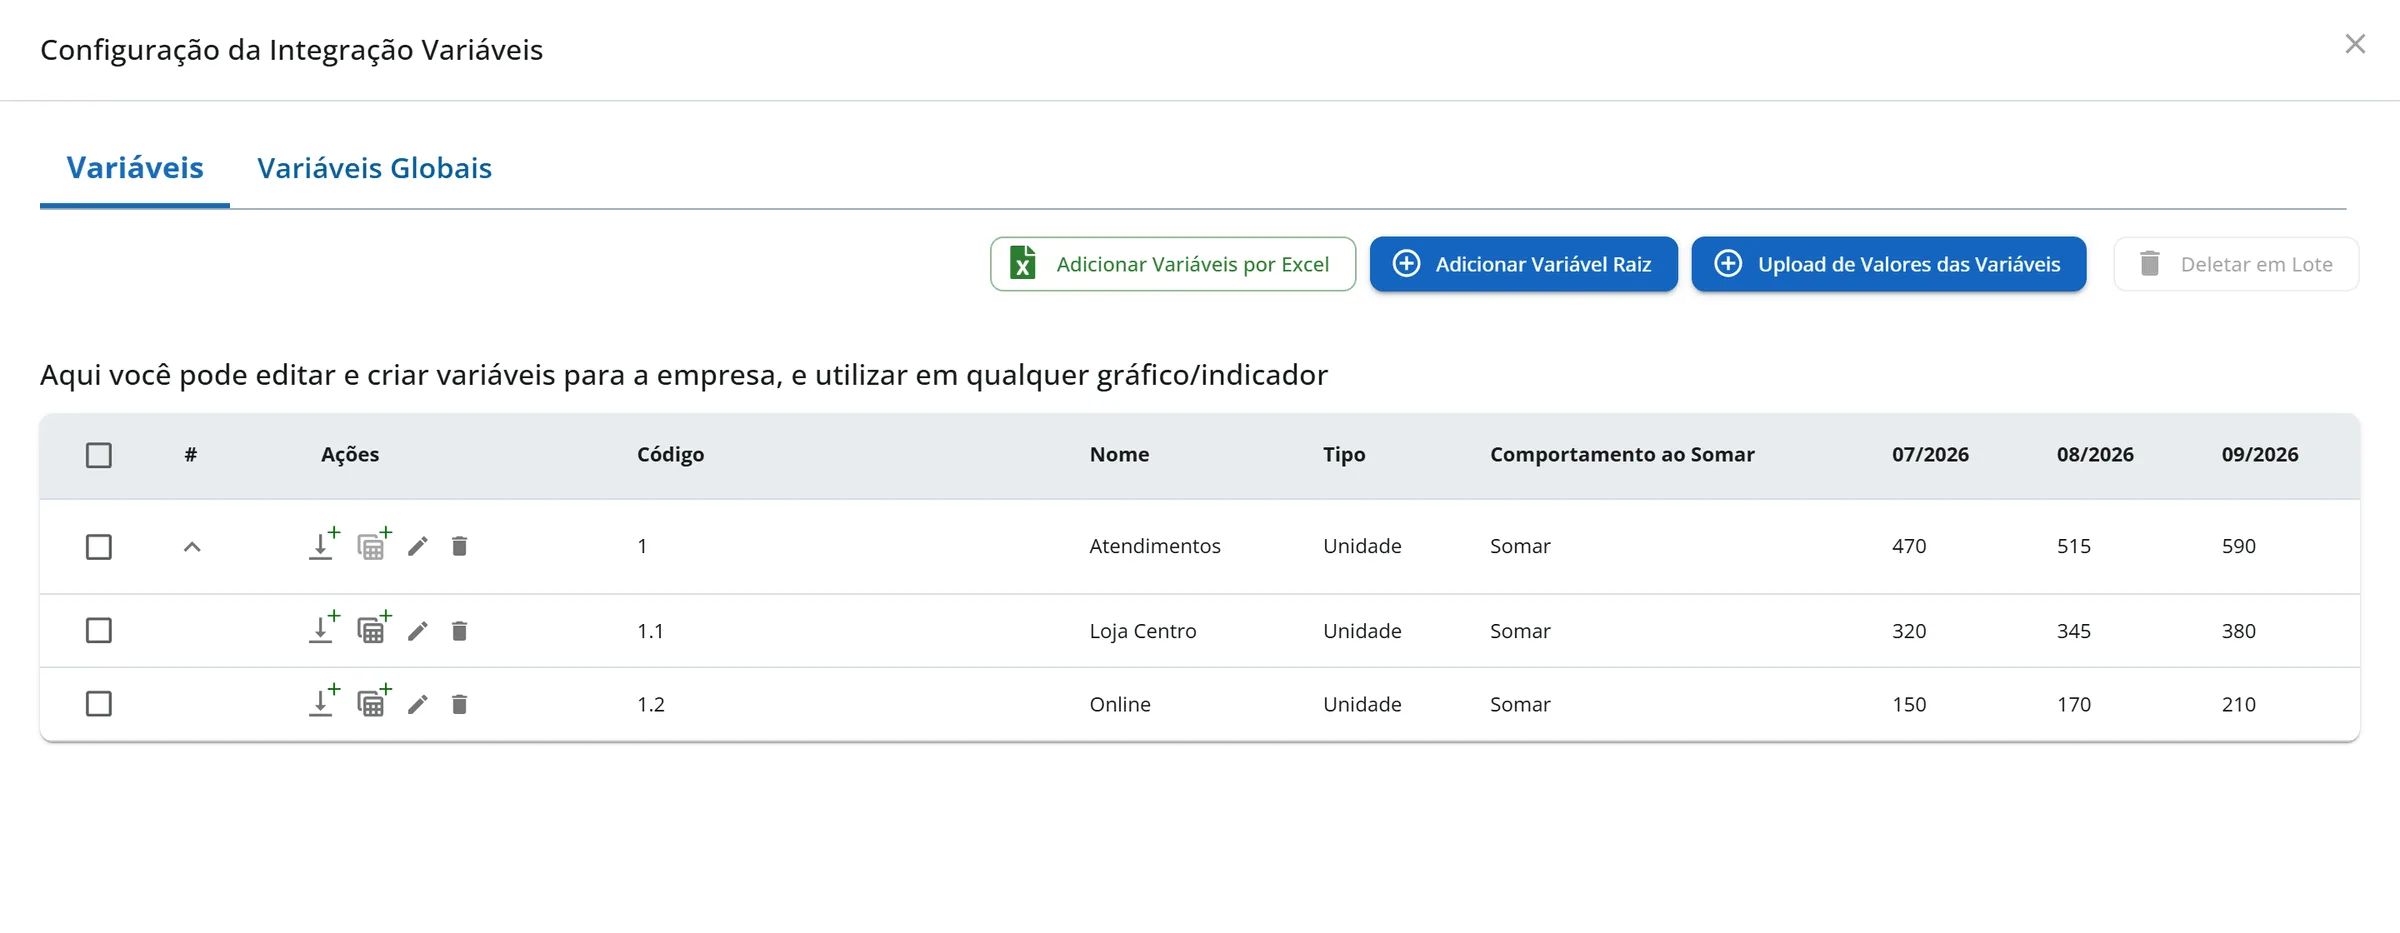2400x933 pixels.
Task: Click Adicionar Variável Raiz button
Action: (1524, 264)
